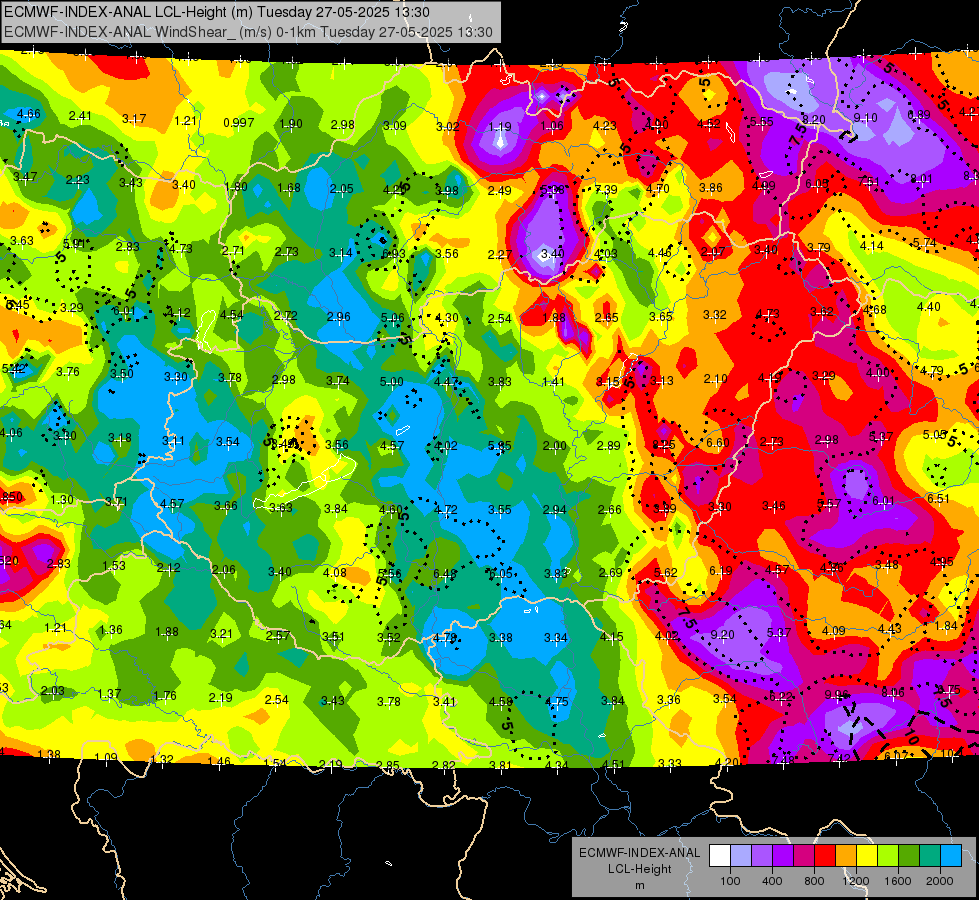Click the grid value 2.27
Screen dimensions: 979x900
pyautogui.click(x=499, y=254)
